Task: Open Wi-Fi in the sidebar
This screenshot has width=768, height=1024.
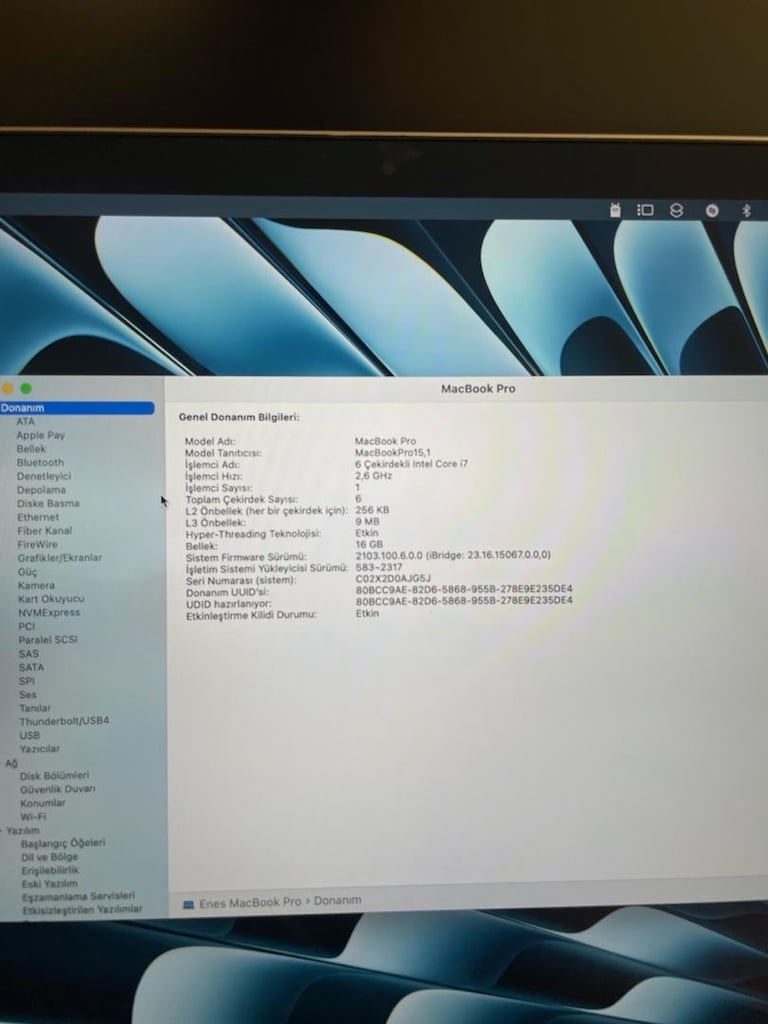Action: click(x=33, y=817)
